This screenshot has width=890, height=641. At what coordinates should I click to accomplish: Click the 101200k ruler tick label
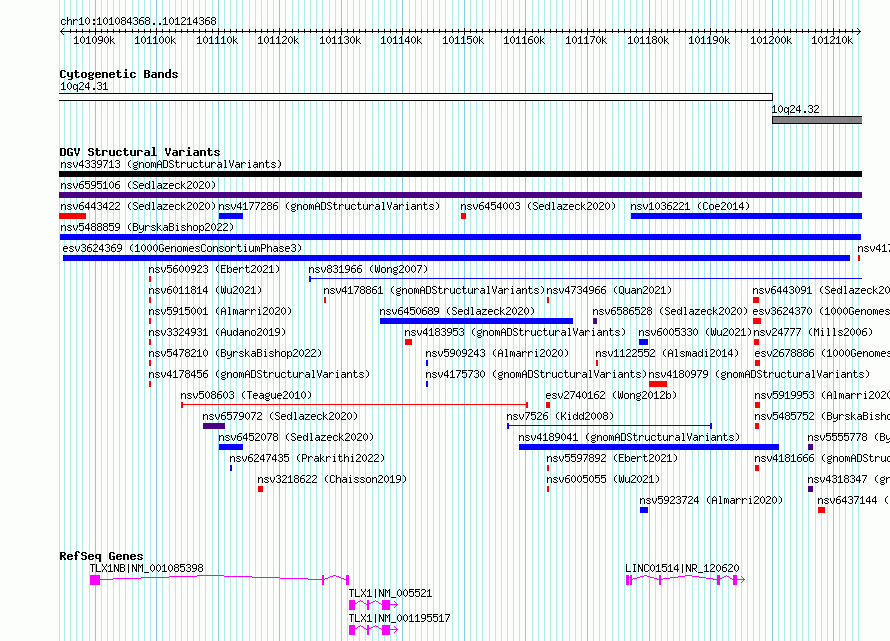coord(771,40)
